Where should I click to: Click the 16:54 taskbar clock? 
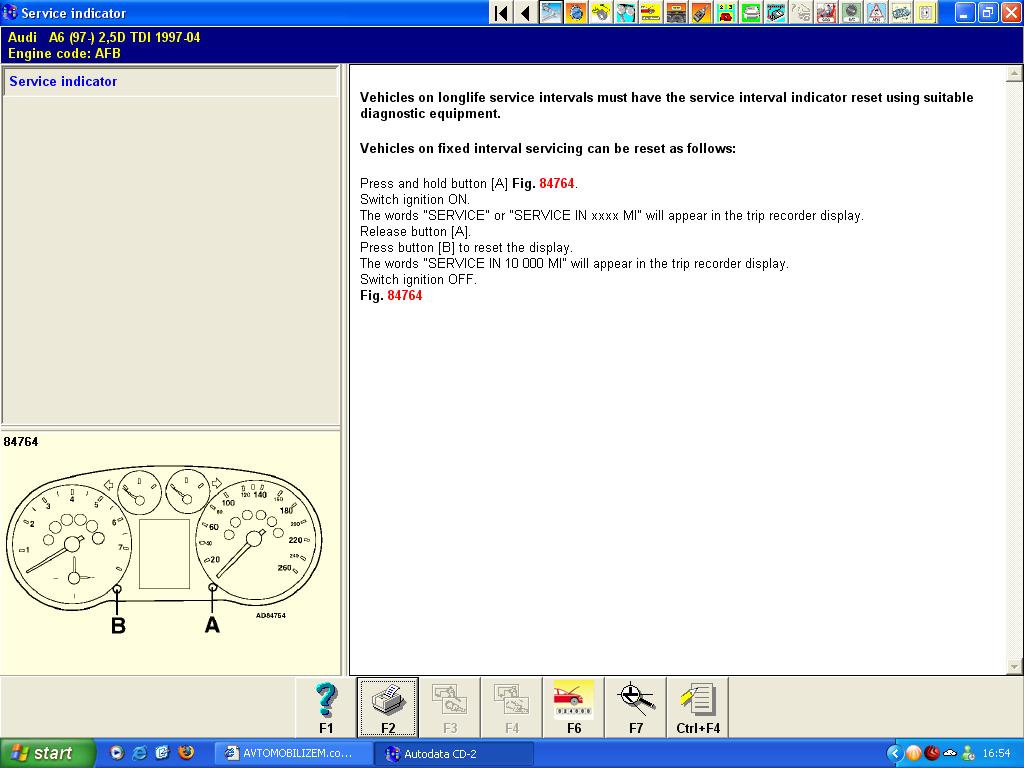tap(996, 754)
